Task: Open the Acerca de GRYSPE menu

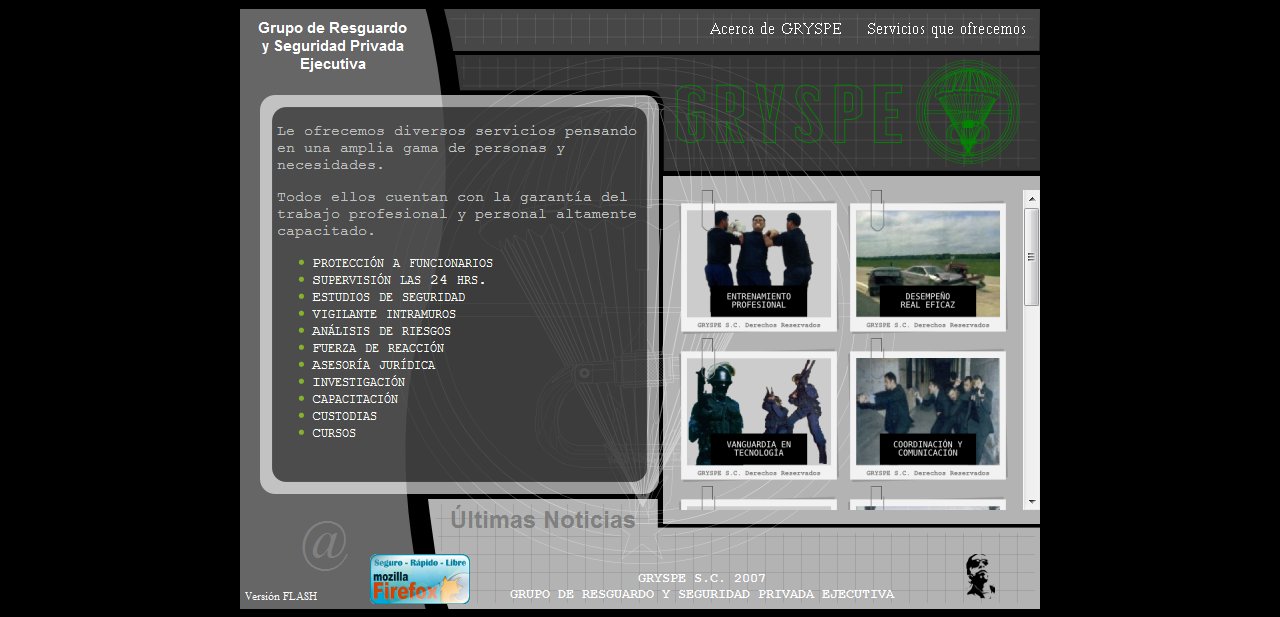Action: point(775,29)
